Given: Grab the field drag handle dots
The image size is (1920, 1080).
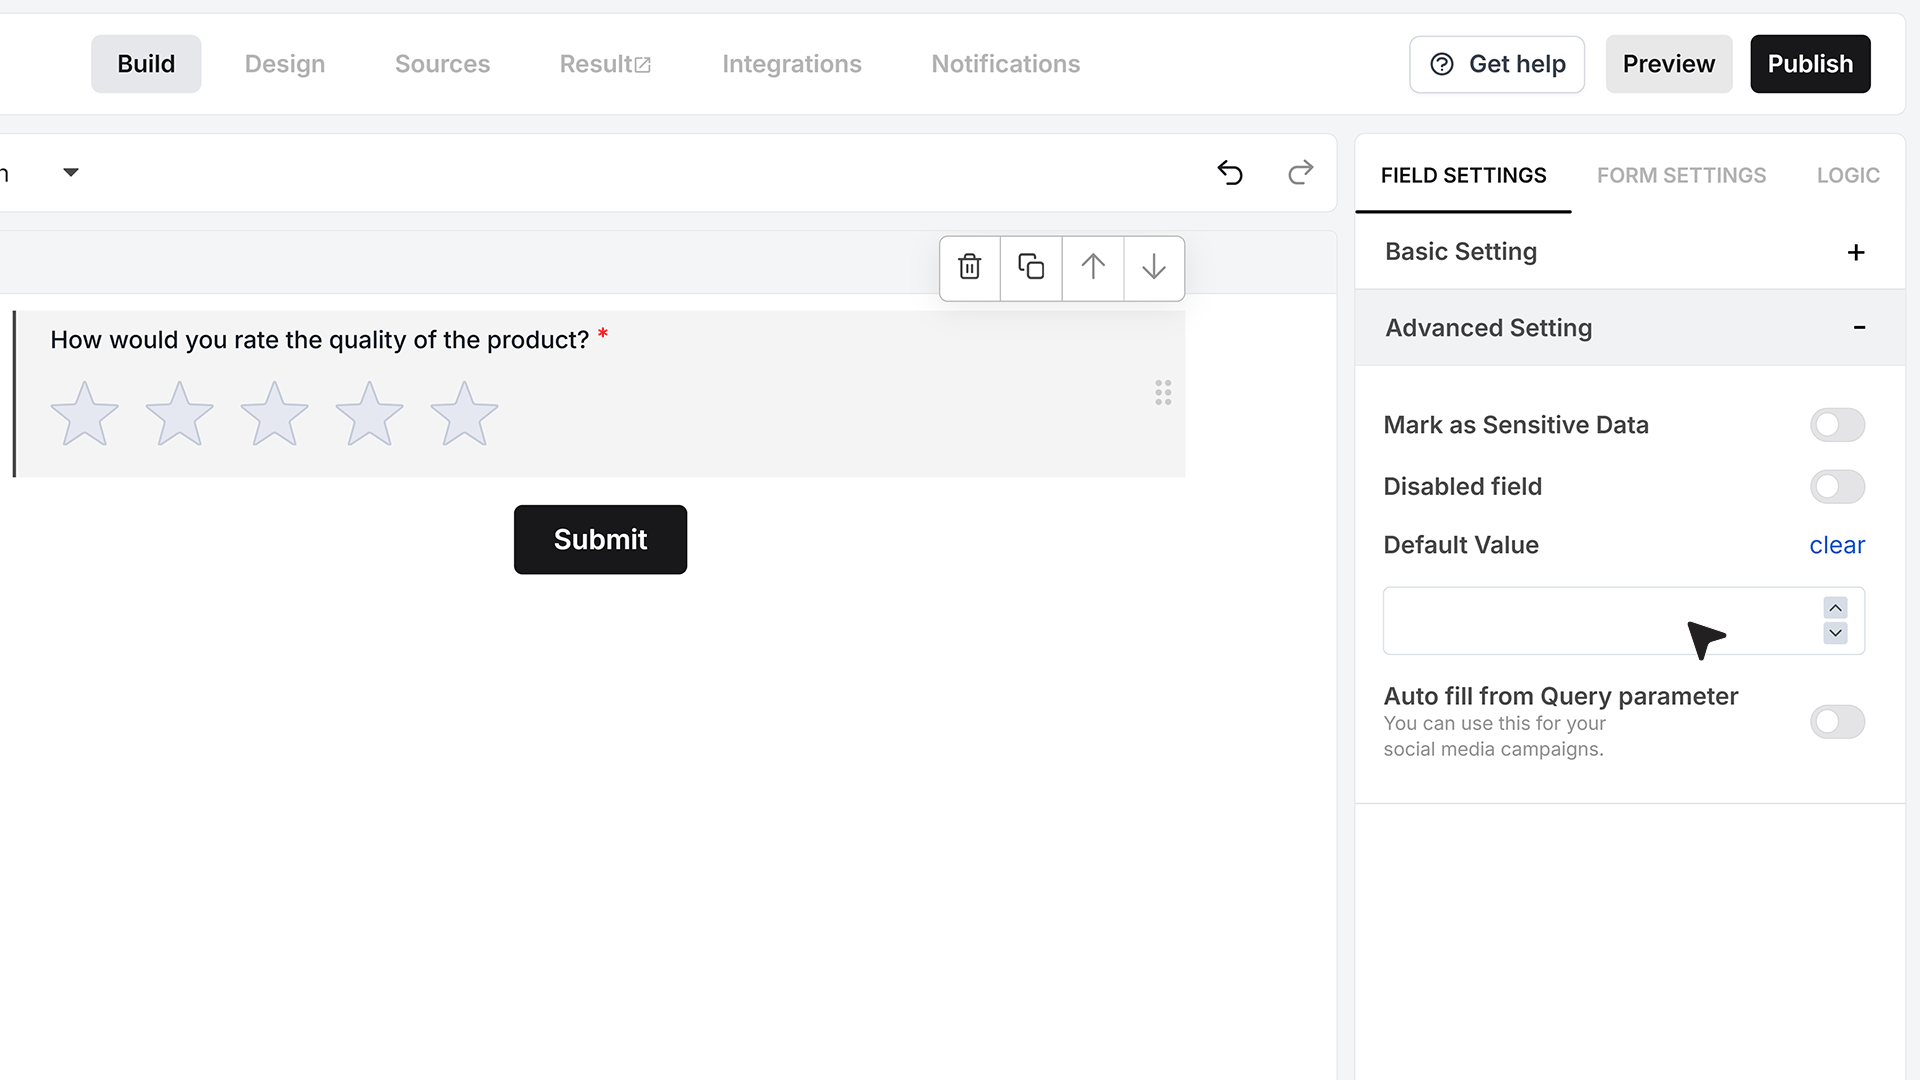Looking at the screenshot, I should point(1163,392).
